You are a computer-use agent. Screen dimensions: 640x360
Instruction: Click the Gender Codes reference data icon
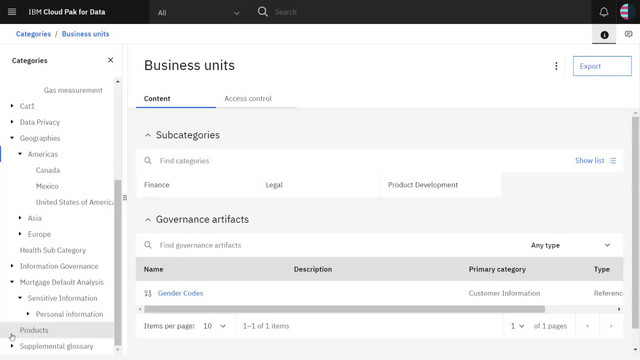[x=148, y=293]
